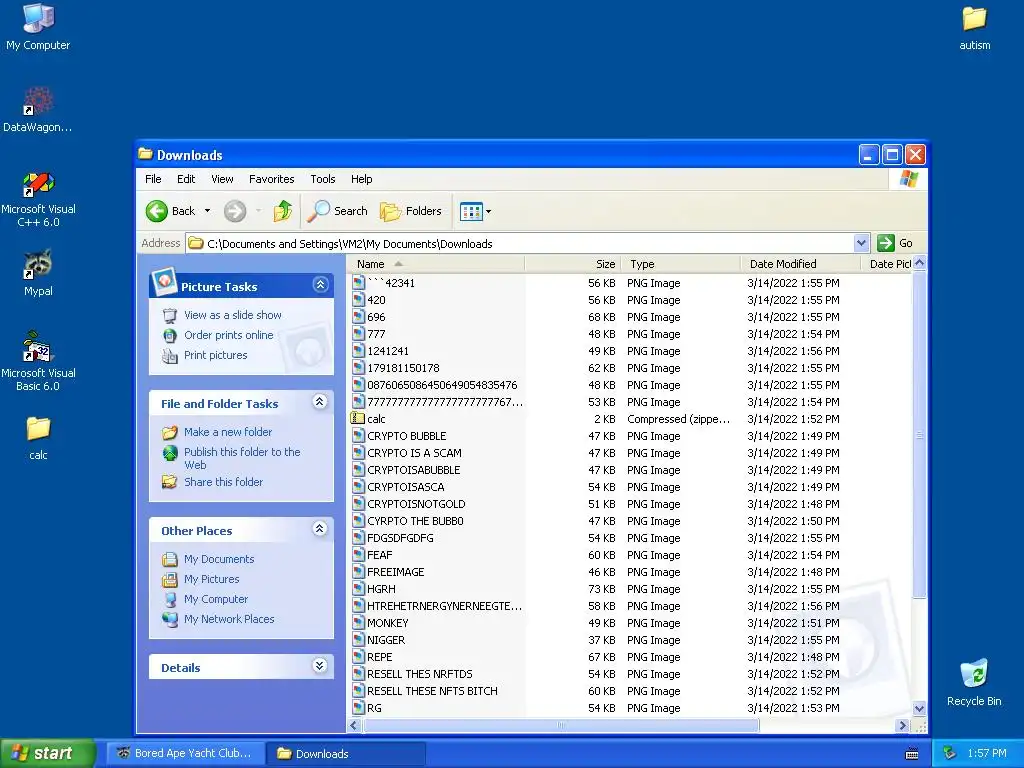
Task: Click the network tray icon
Action: [950, 753]
